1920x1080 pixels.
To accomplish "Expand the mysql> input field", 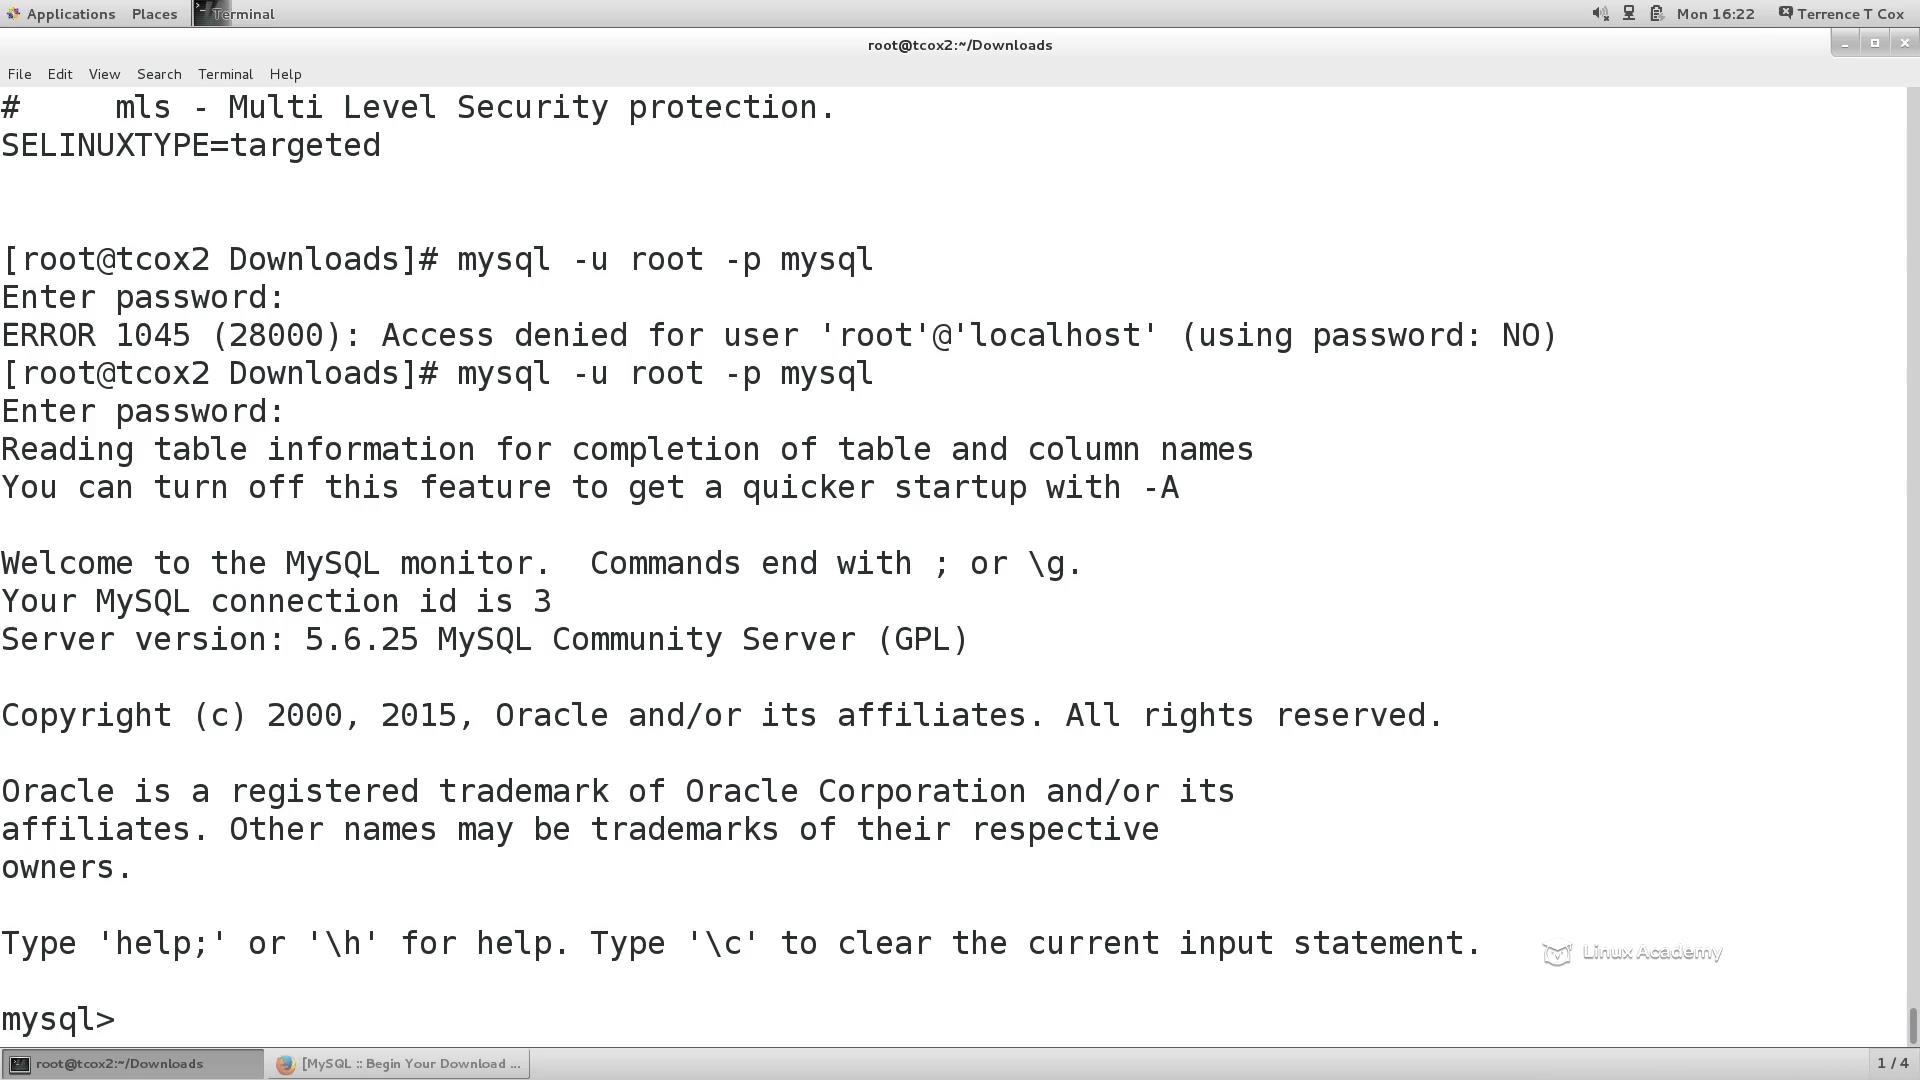I will (x=132, y=1018).
